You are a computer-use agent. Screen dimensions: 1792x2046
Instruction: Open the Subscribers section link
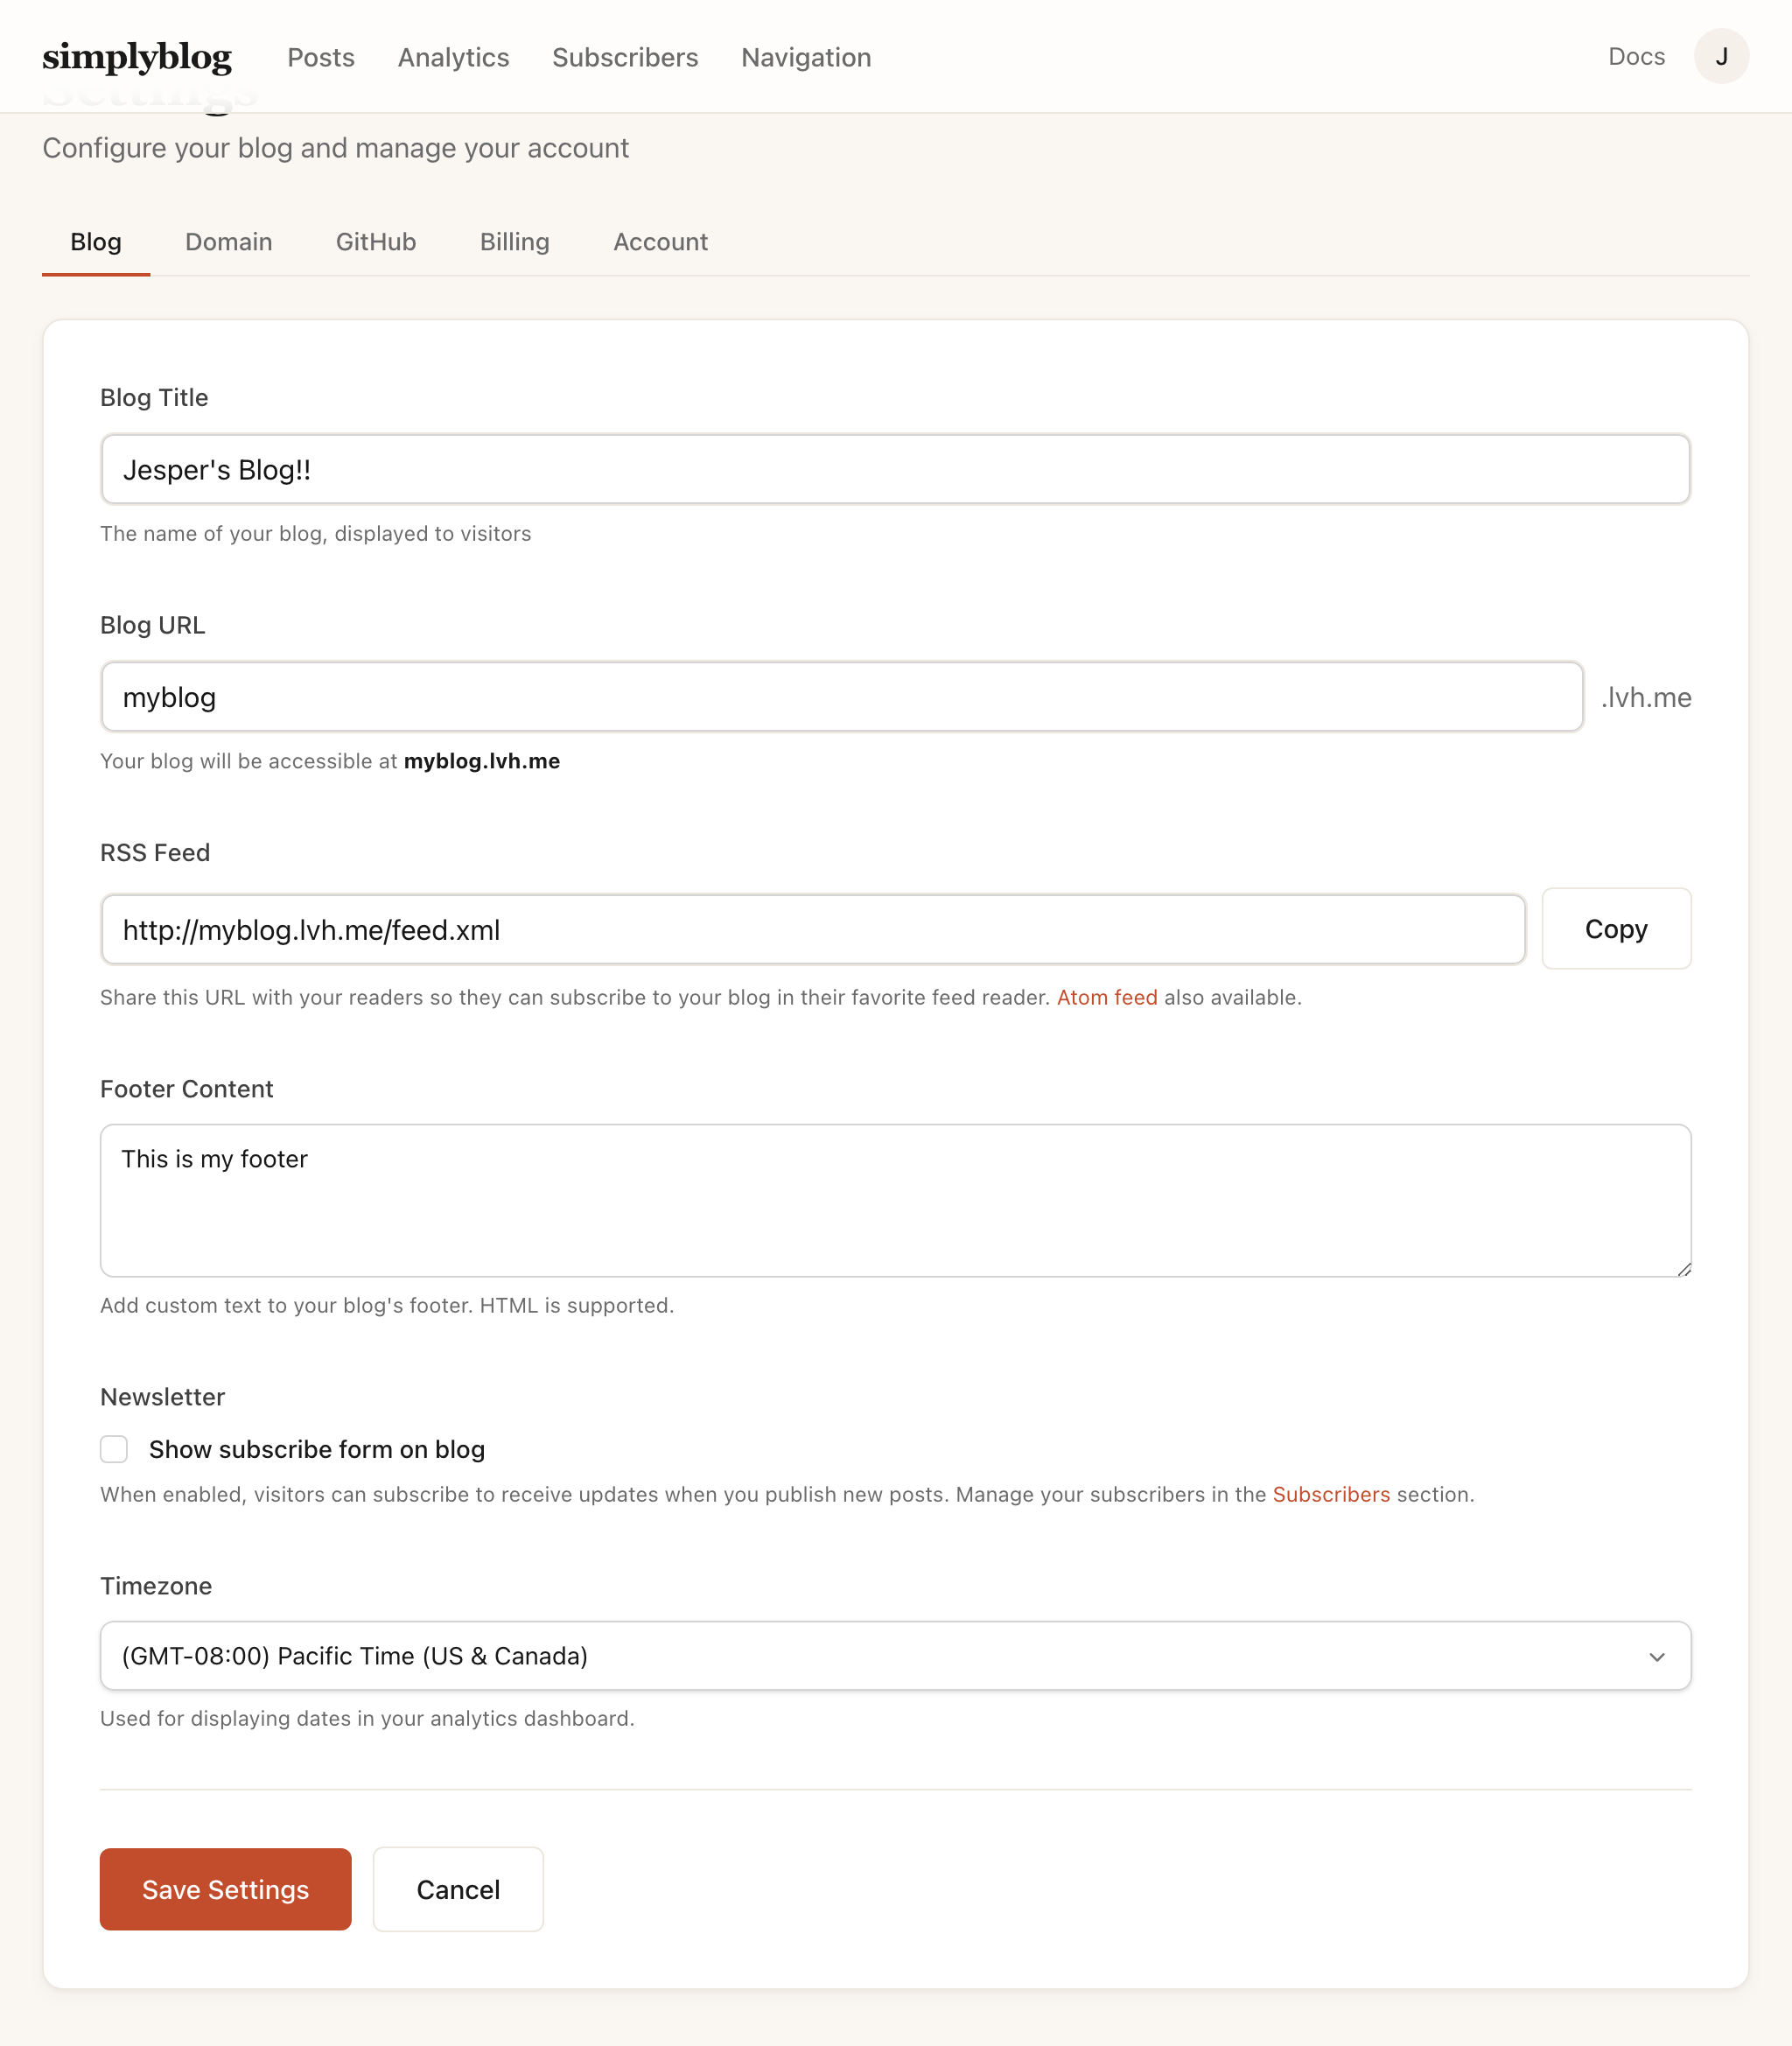click(x=1331, y=1494)
